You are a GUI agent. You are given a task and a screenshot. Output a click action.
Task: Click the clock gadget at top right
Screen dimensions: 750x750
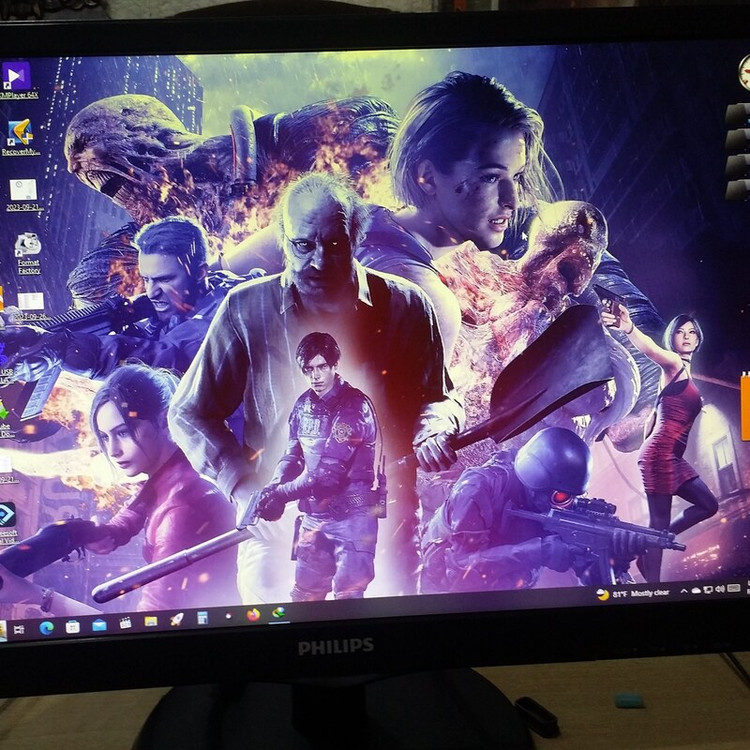(744, 72)
